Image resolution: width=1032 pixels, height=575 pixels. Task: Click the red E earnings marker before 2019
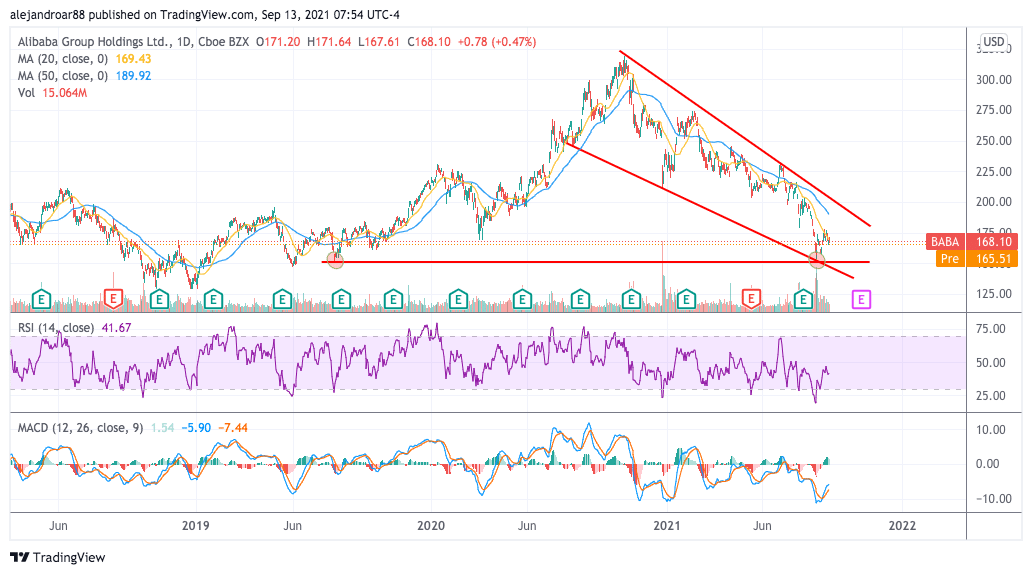click(113, 299)
